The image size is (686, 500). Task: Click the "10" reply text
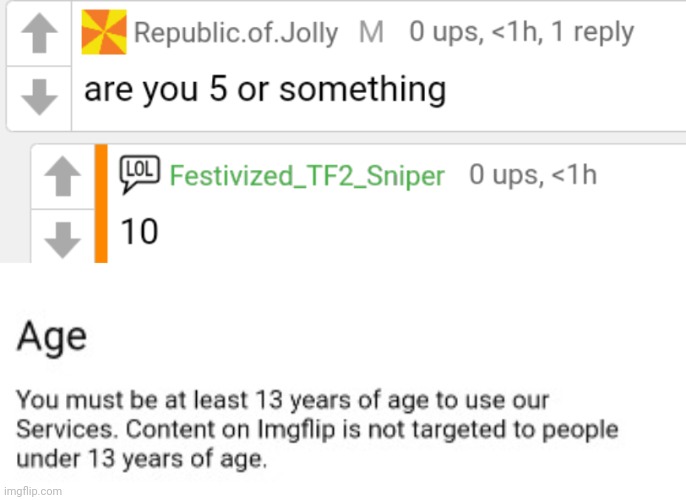pyautogui.click(x=139, y=231)
